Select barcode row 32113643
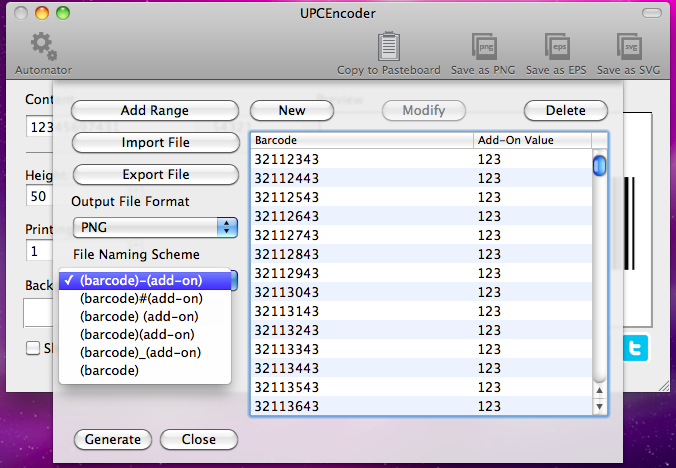The height and width of the screenshot is (468, 676). [x=421, y=406]
